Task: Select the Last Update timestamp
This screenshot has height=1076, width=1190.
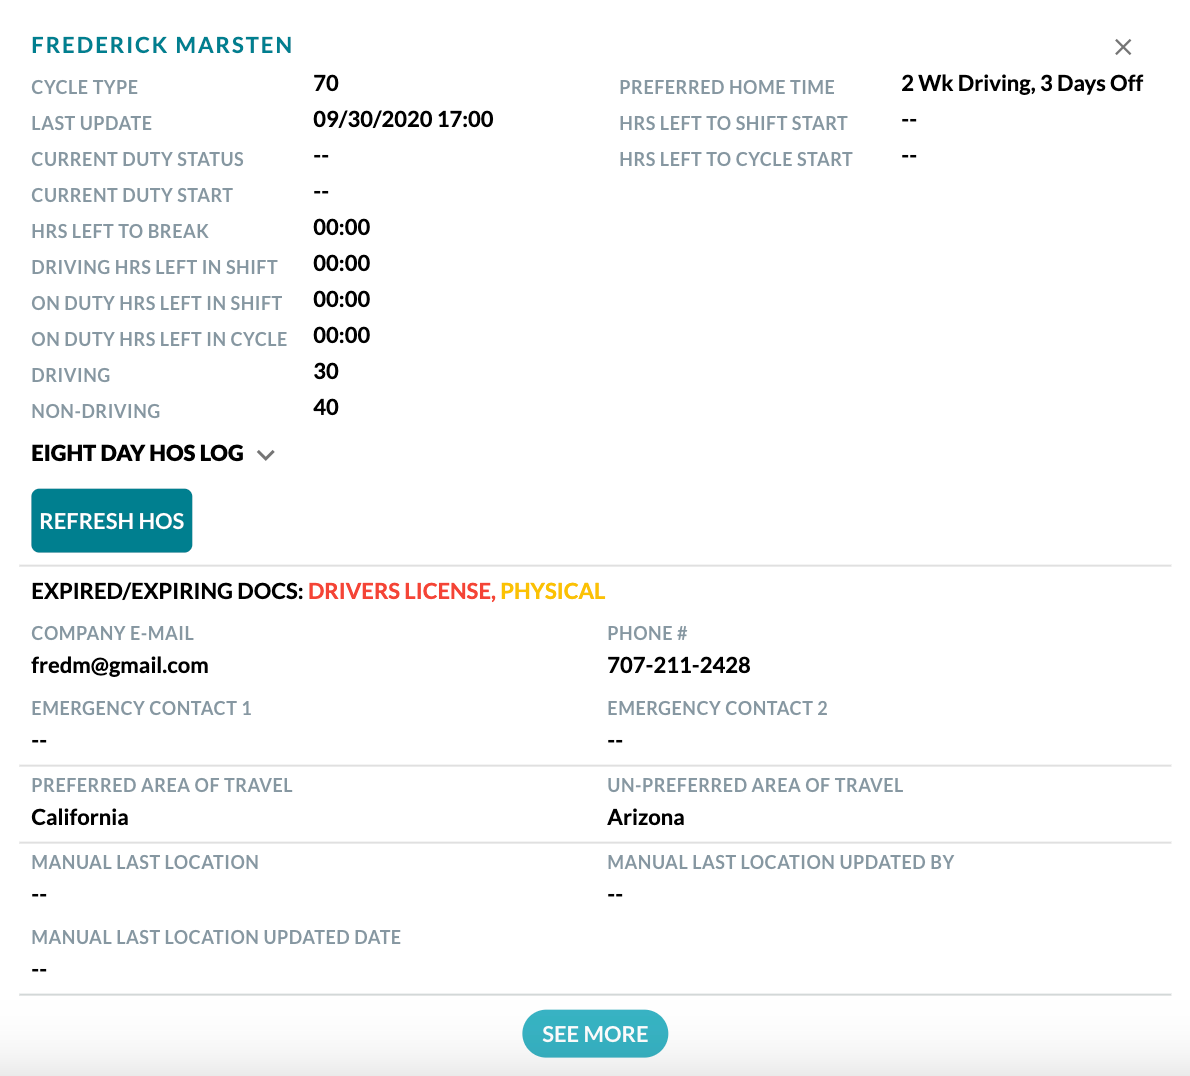Action: (403, 118)
